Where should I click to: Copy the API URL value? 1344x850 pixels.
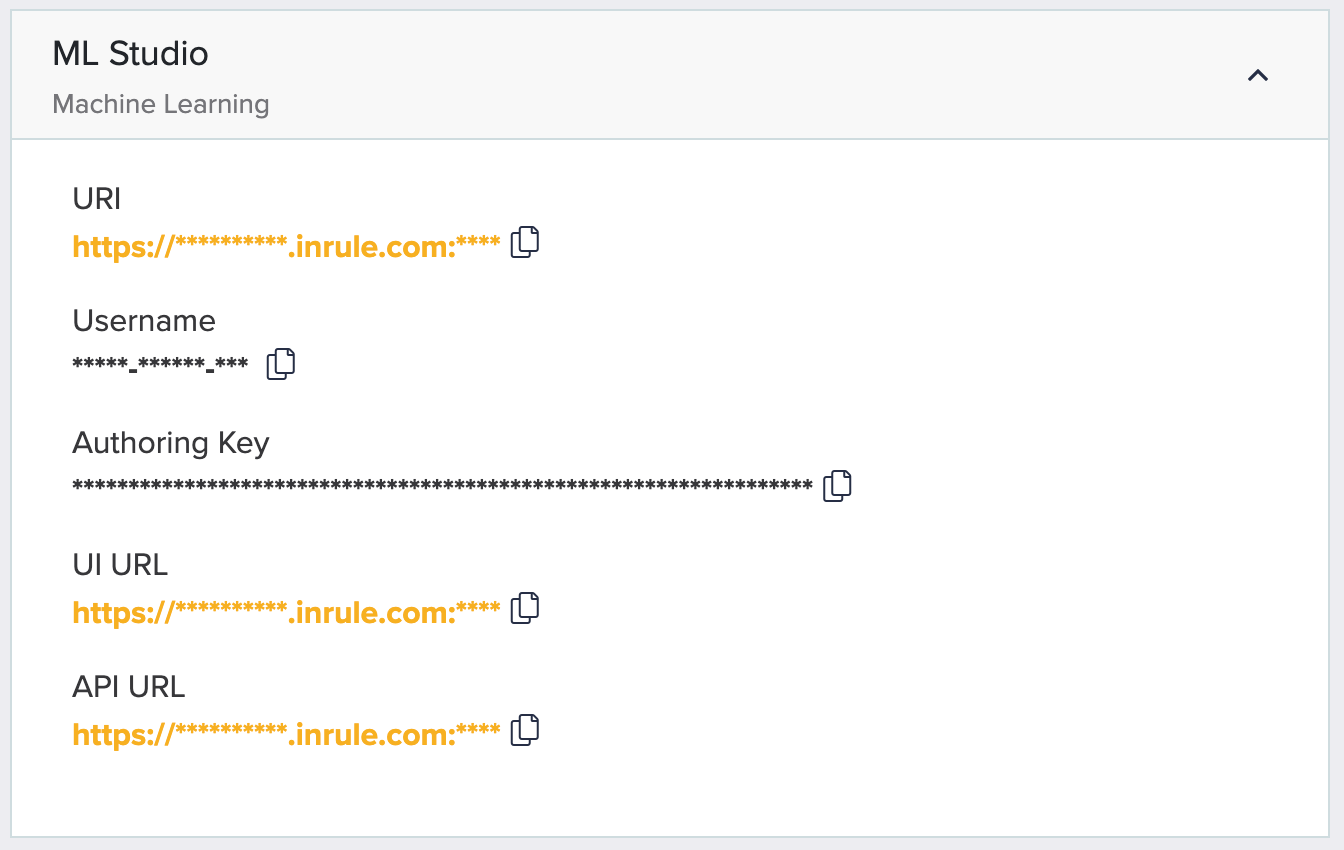tap(525, 731)
